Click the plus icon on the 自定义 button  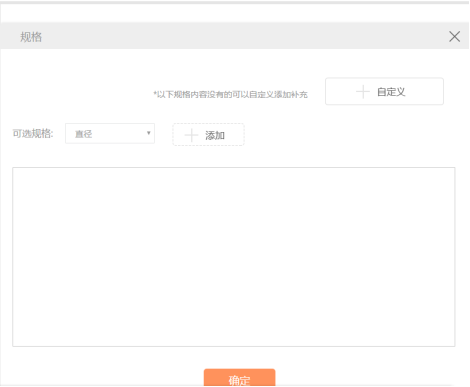(x=363, y=92)
